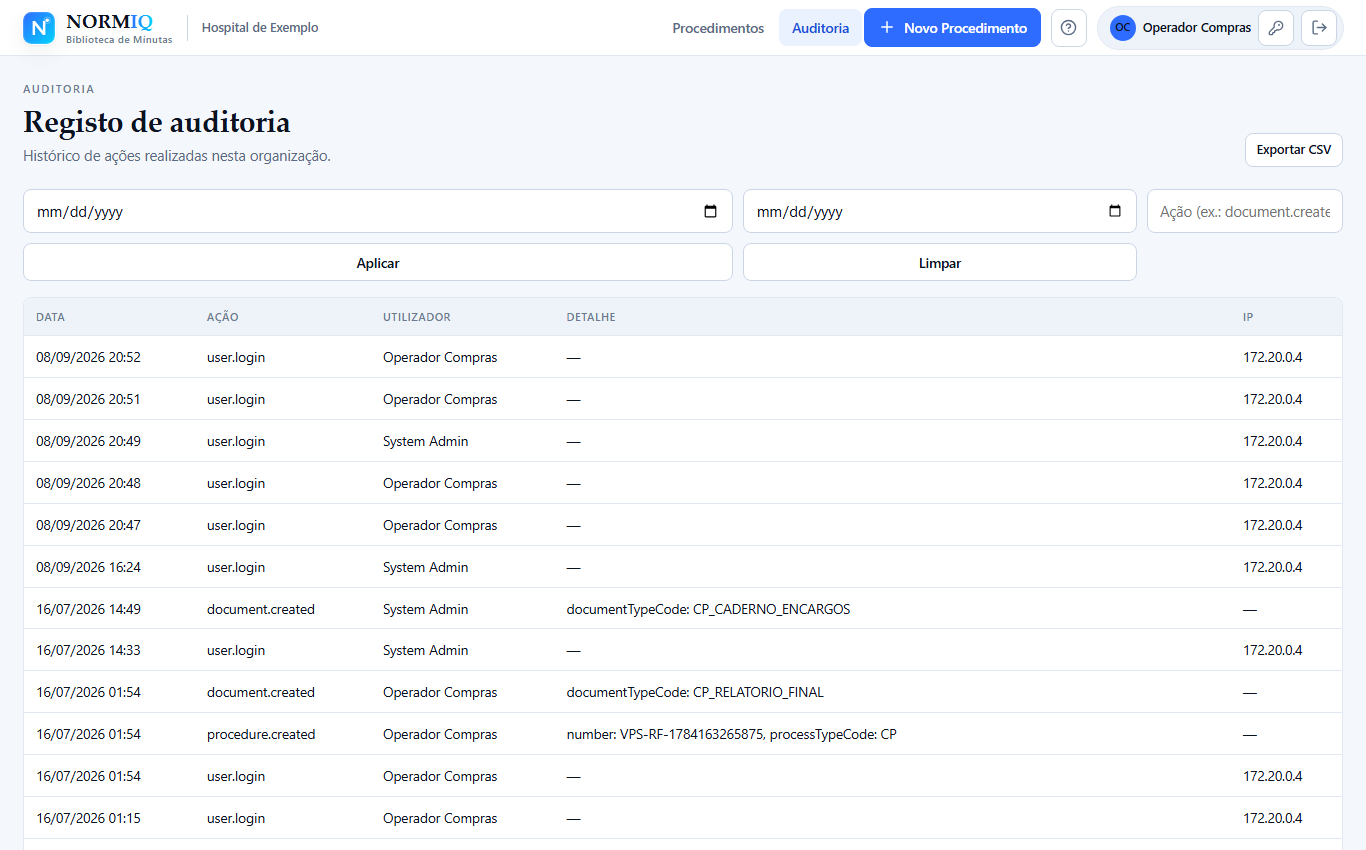Screen dimensions: 1366x850
Task: Select the 08/09/2026 20:48 date cell
Action: click(88, 483)
